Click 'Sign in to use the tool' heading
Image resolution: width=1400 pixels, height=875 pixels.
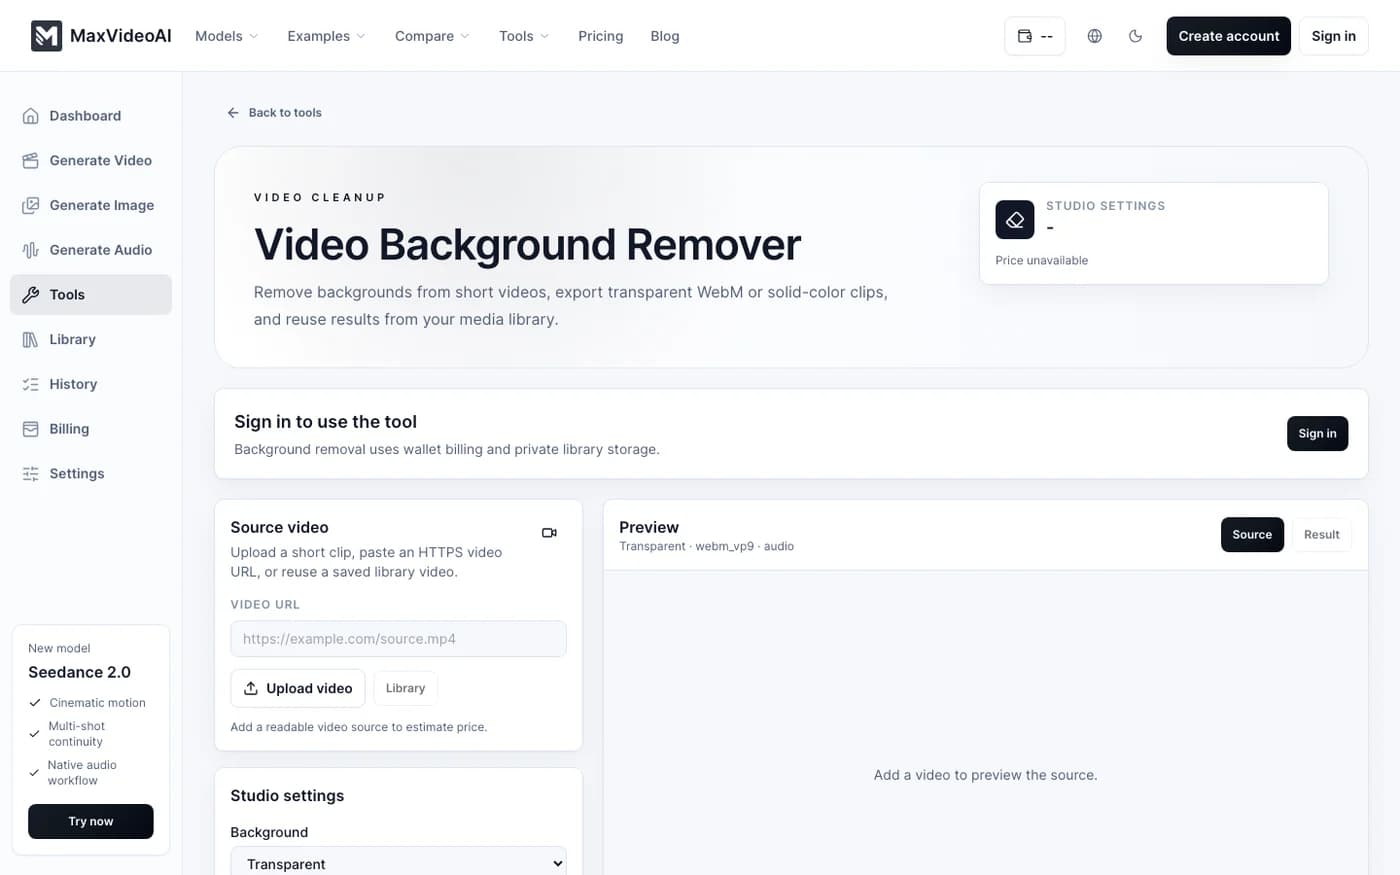325,422
